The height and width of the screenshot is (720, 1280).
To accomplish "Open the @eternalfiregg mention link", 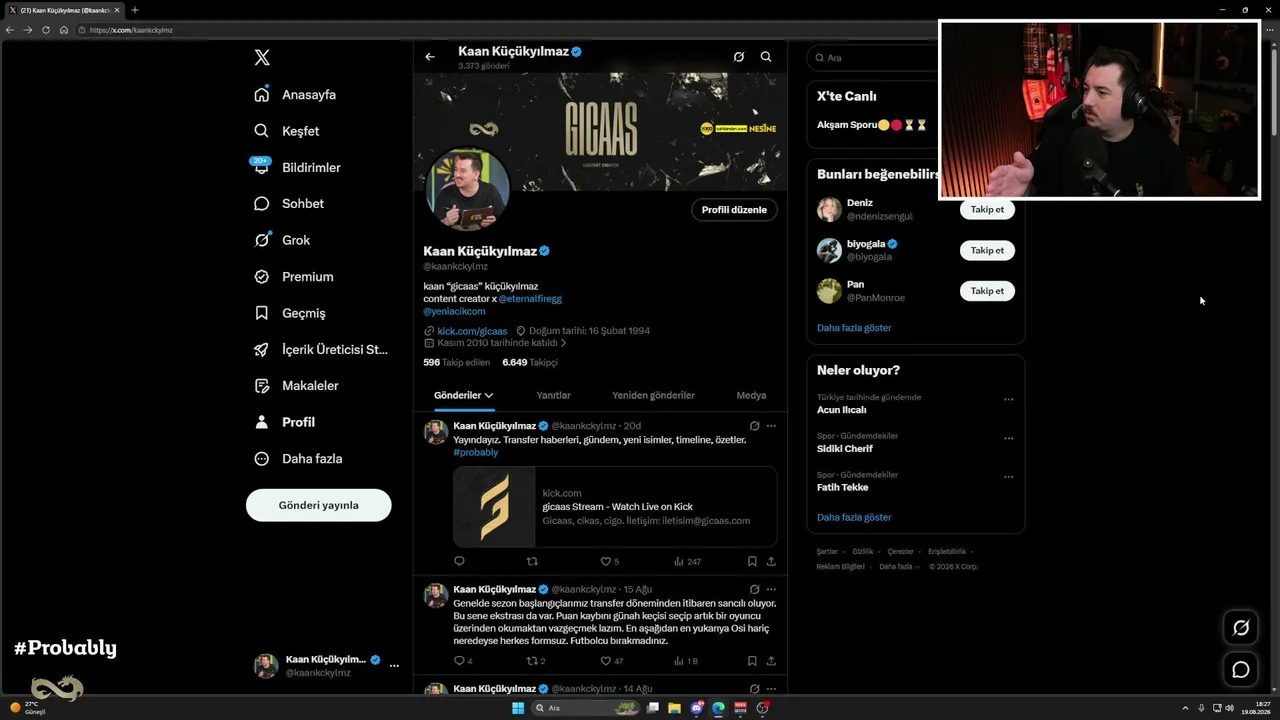I will [x=530, y=299].
